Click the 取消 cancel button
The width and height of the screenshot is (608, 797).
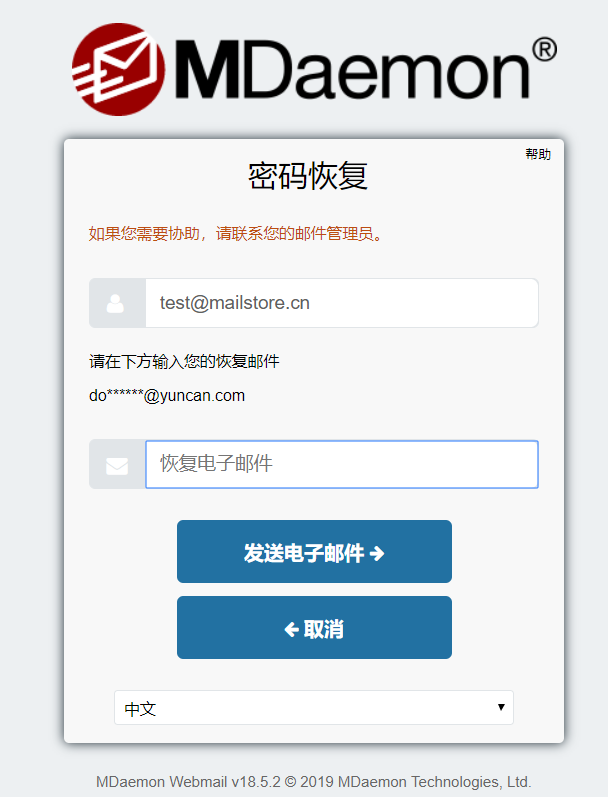(x=314, y=628)
